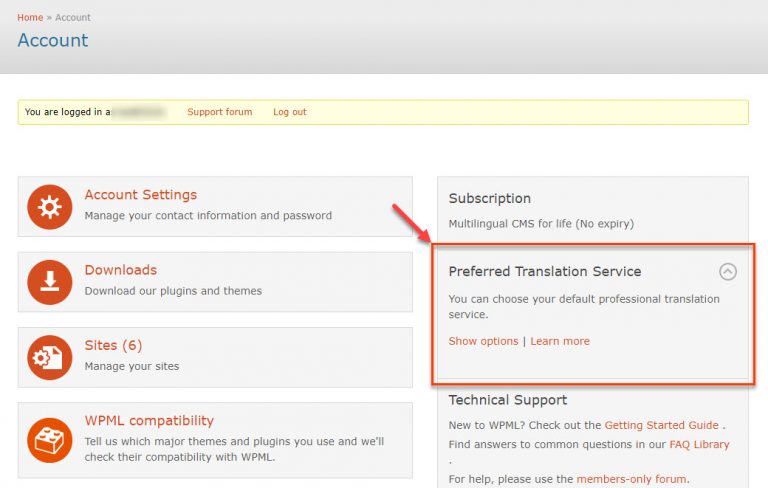Click 'Multilingual CMS for life (No expiry)' text

coord(541,224)
